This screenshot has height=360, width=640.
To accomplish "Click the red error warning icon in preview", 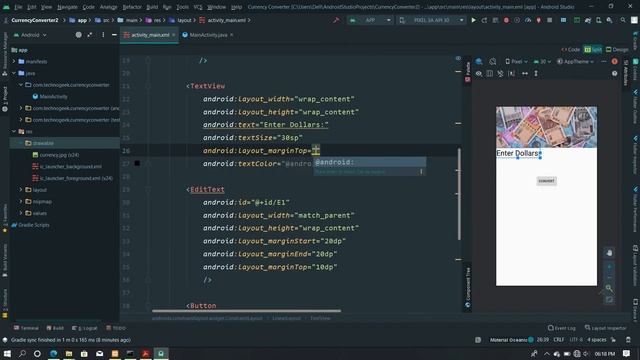I will point(615,62).
